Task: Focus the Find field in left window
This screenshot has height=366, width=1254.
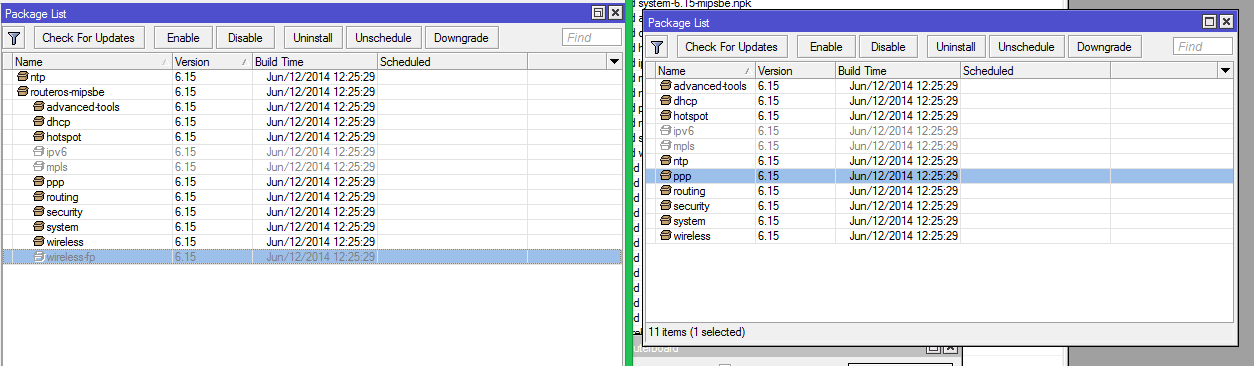Action: click(592, 38)
